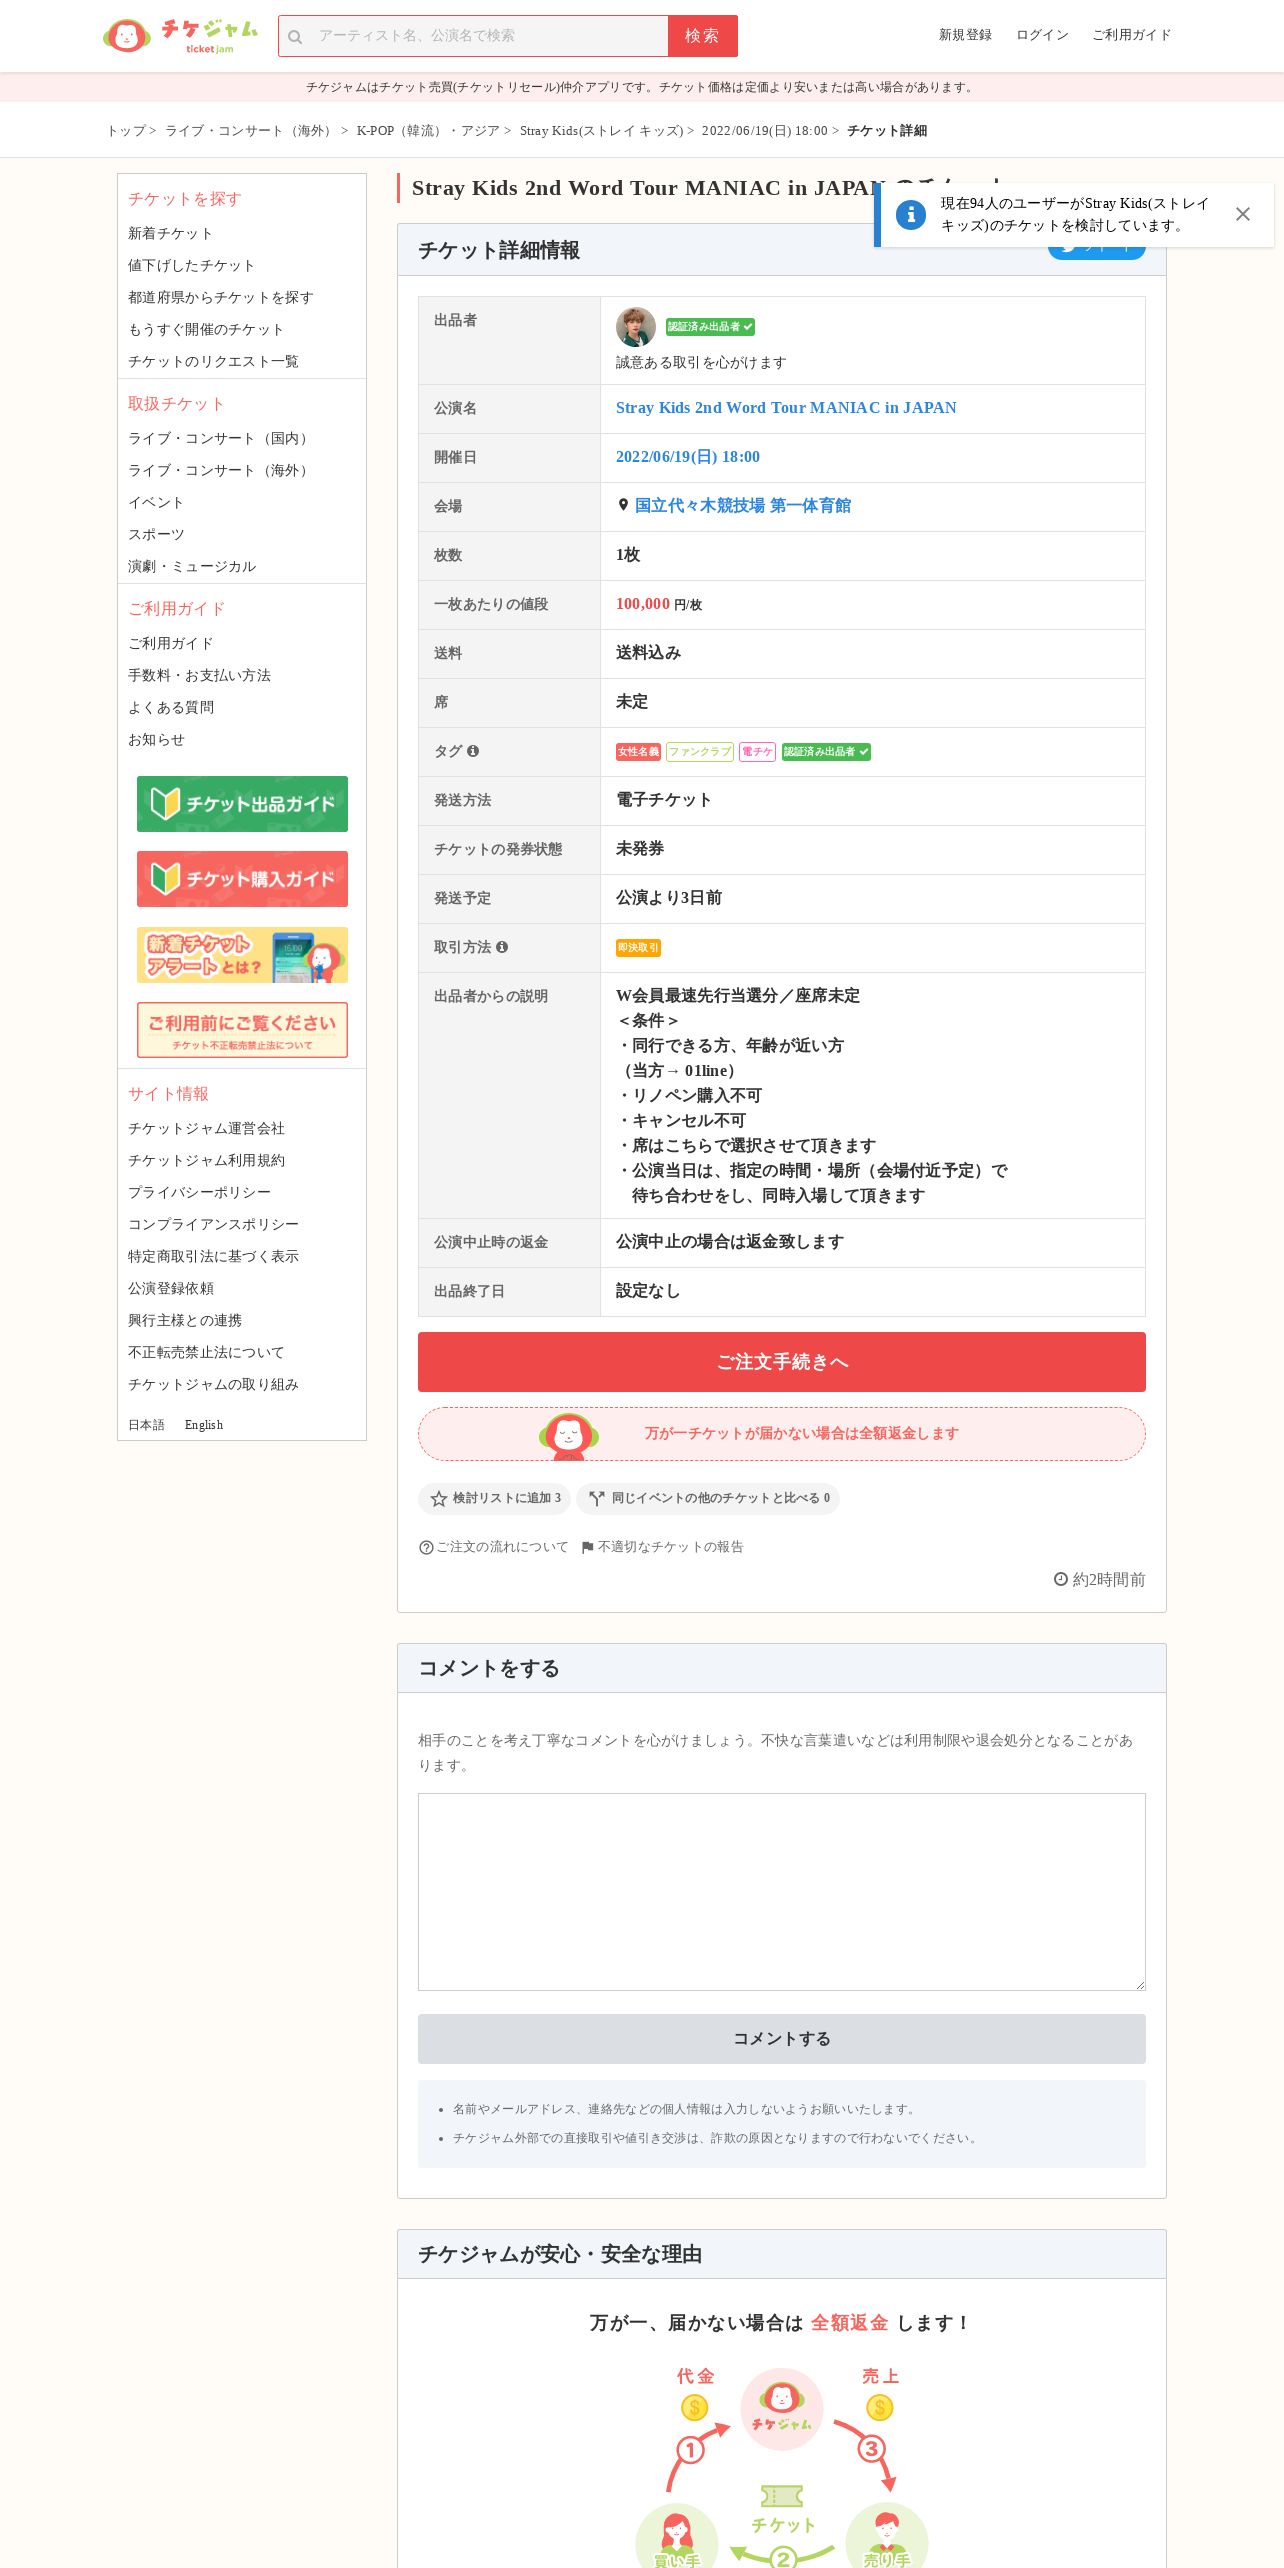This screenshot has width=1284, height=2568.
Task: Click info icon next to タグ
Action: pyautogui.click(x=473, y=751)
